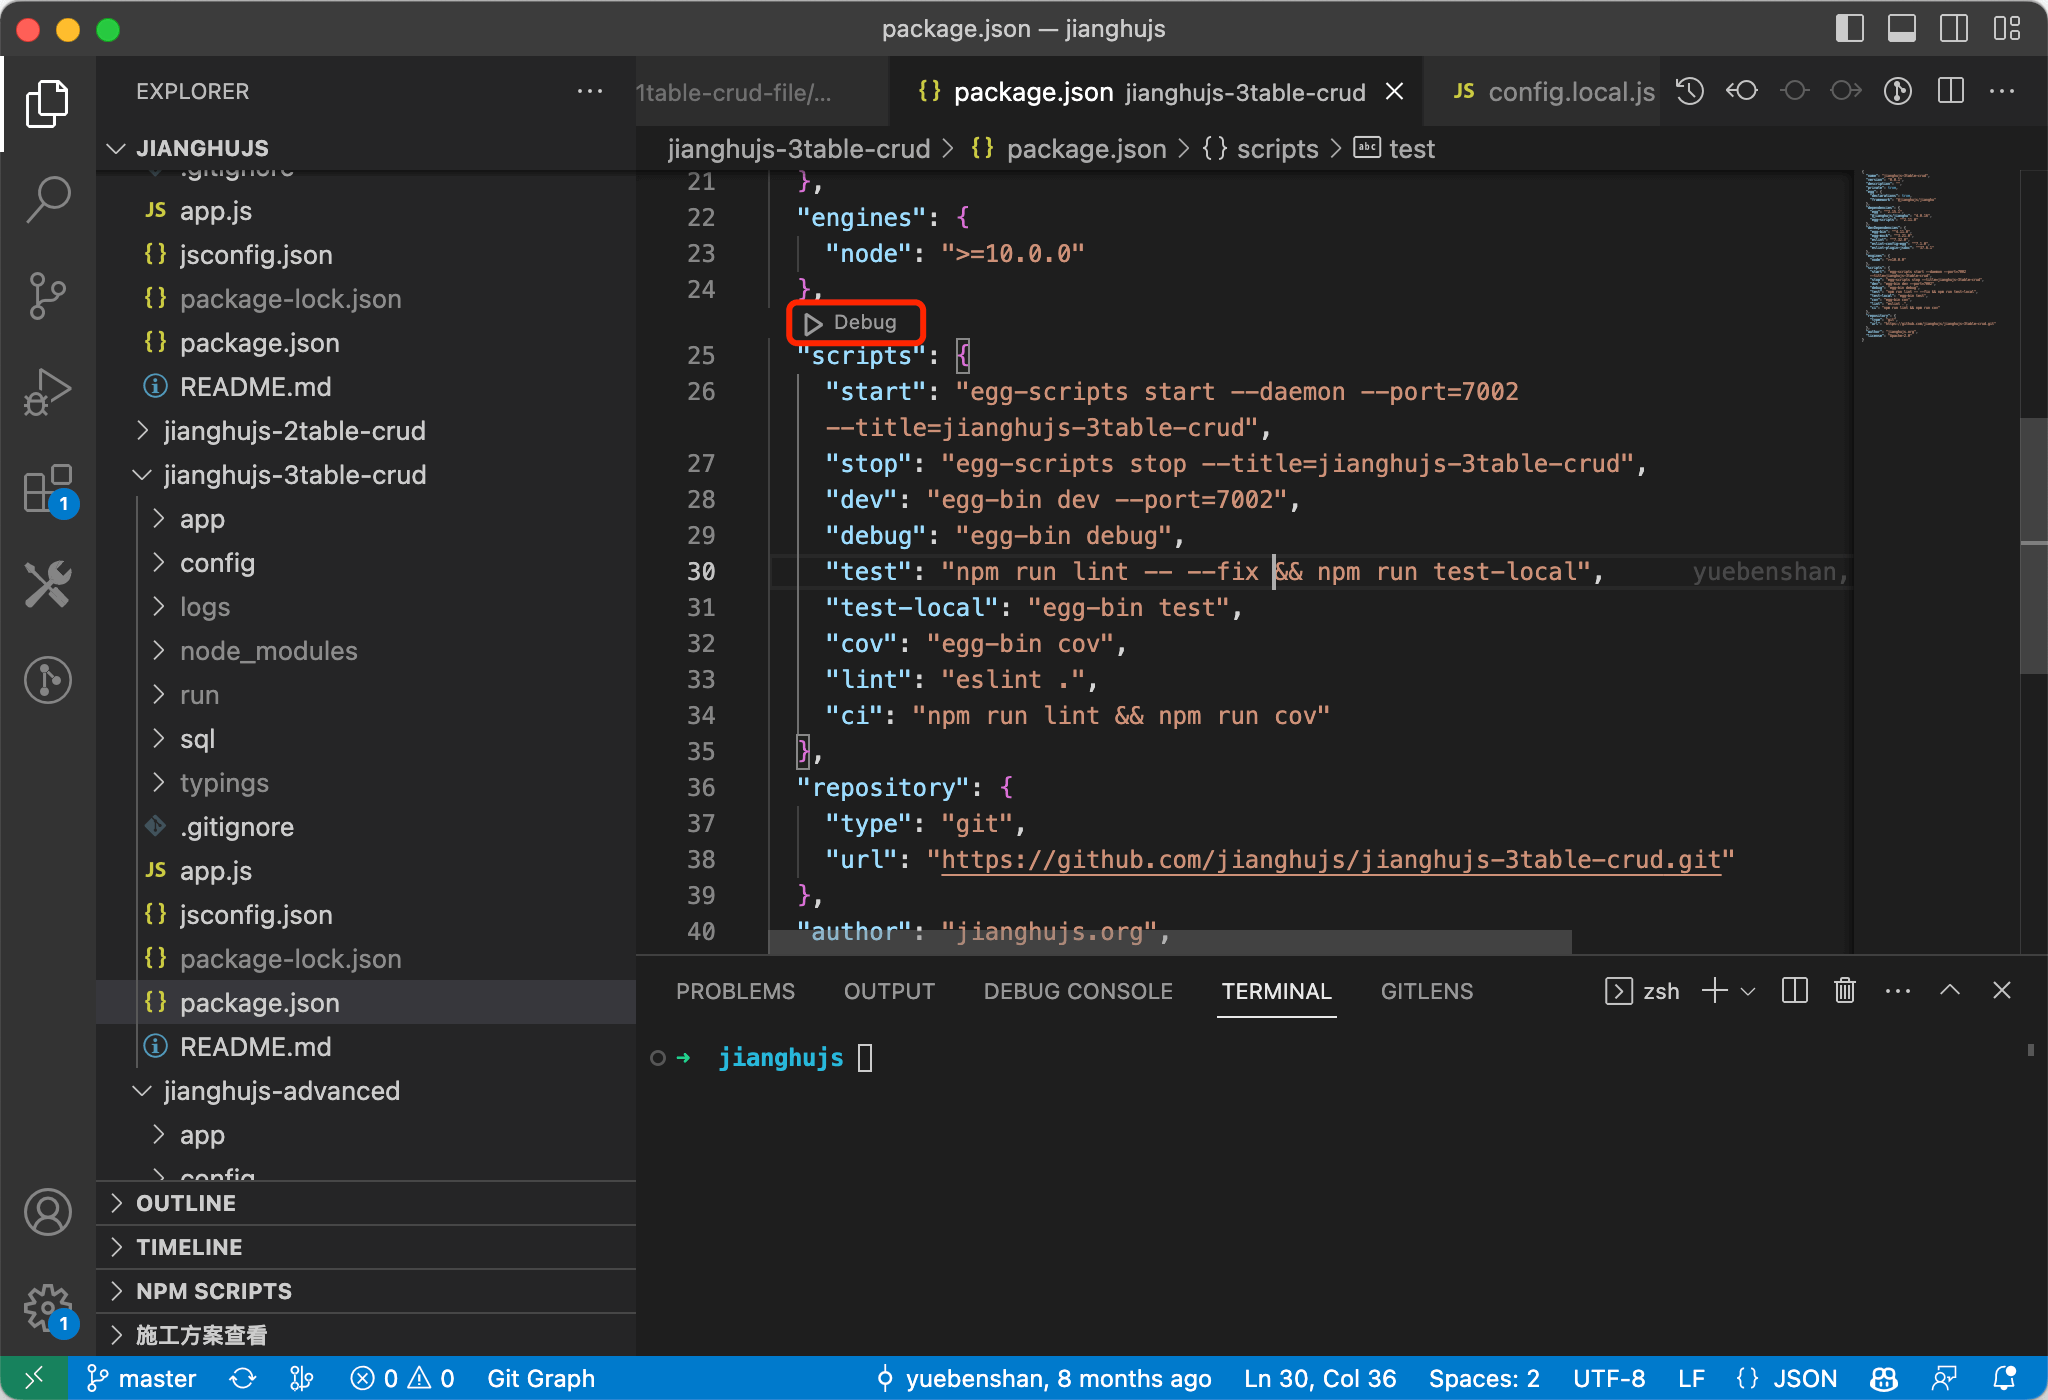Screen dimensions: 2048x1400
Task: Open the GitHub repository URL link
Action: (x=1330, y=859)
